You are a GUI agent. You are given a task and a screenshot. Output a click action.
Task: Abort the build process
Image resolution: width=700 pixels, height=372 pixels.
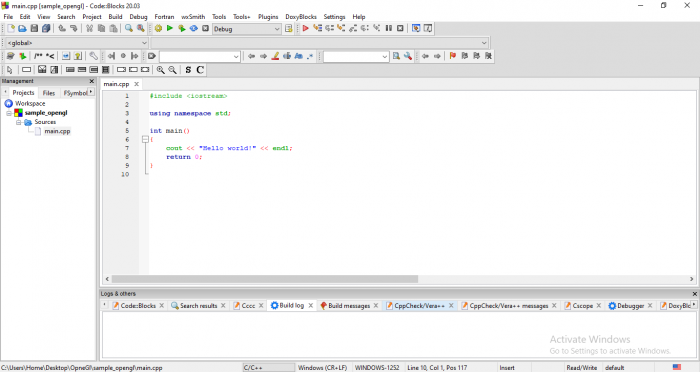(x=205, y=29)
